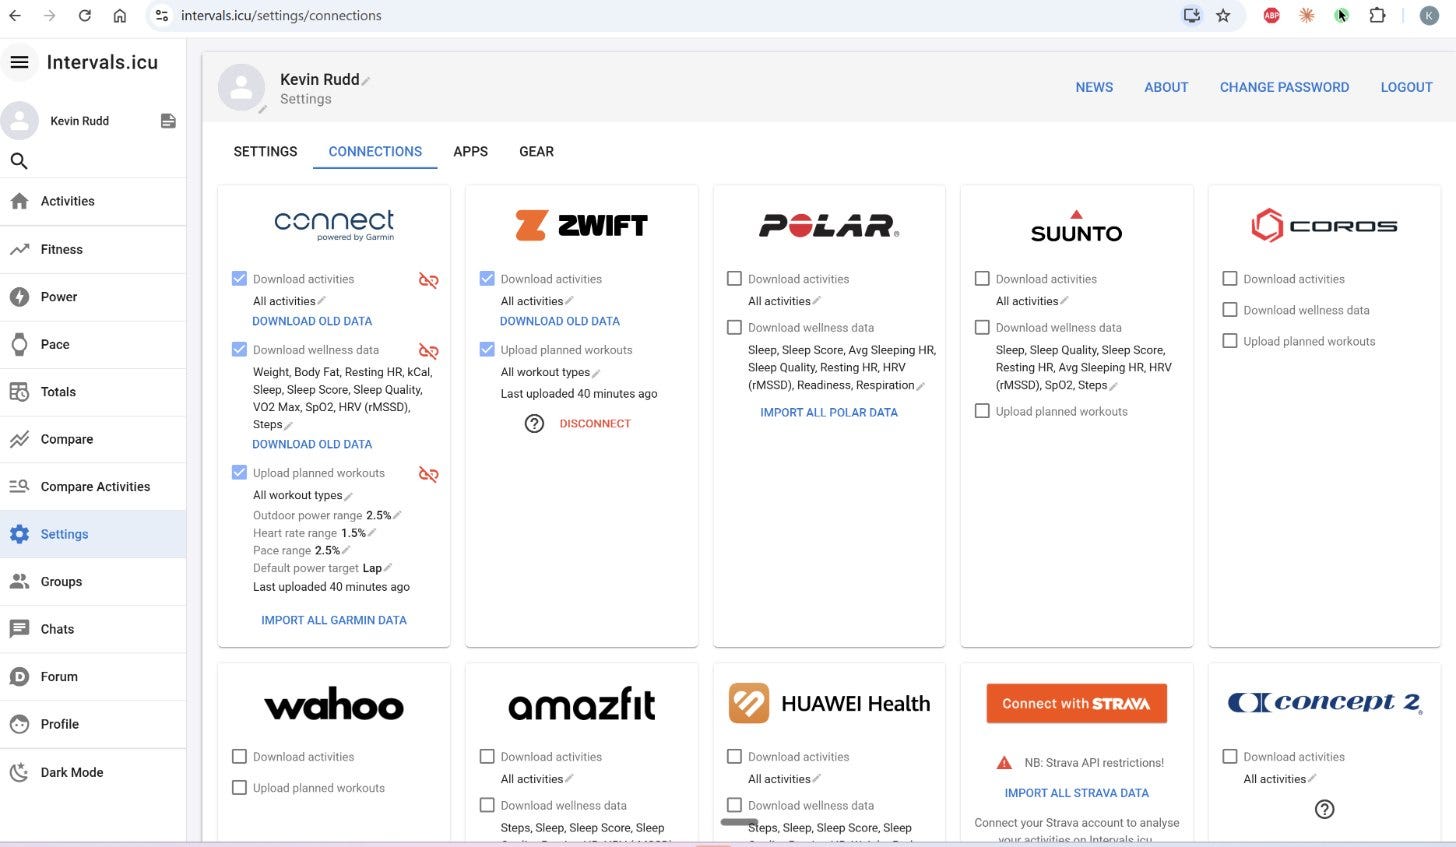
Task: Log out using the Logout link
Action: (1406, 87)
